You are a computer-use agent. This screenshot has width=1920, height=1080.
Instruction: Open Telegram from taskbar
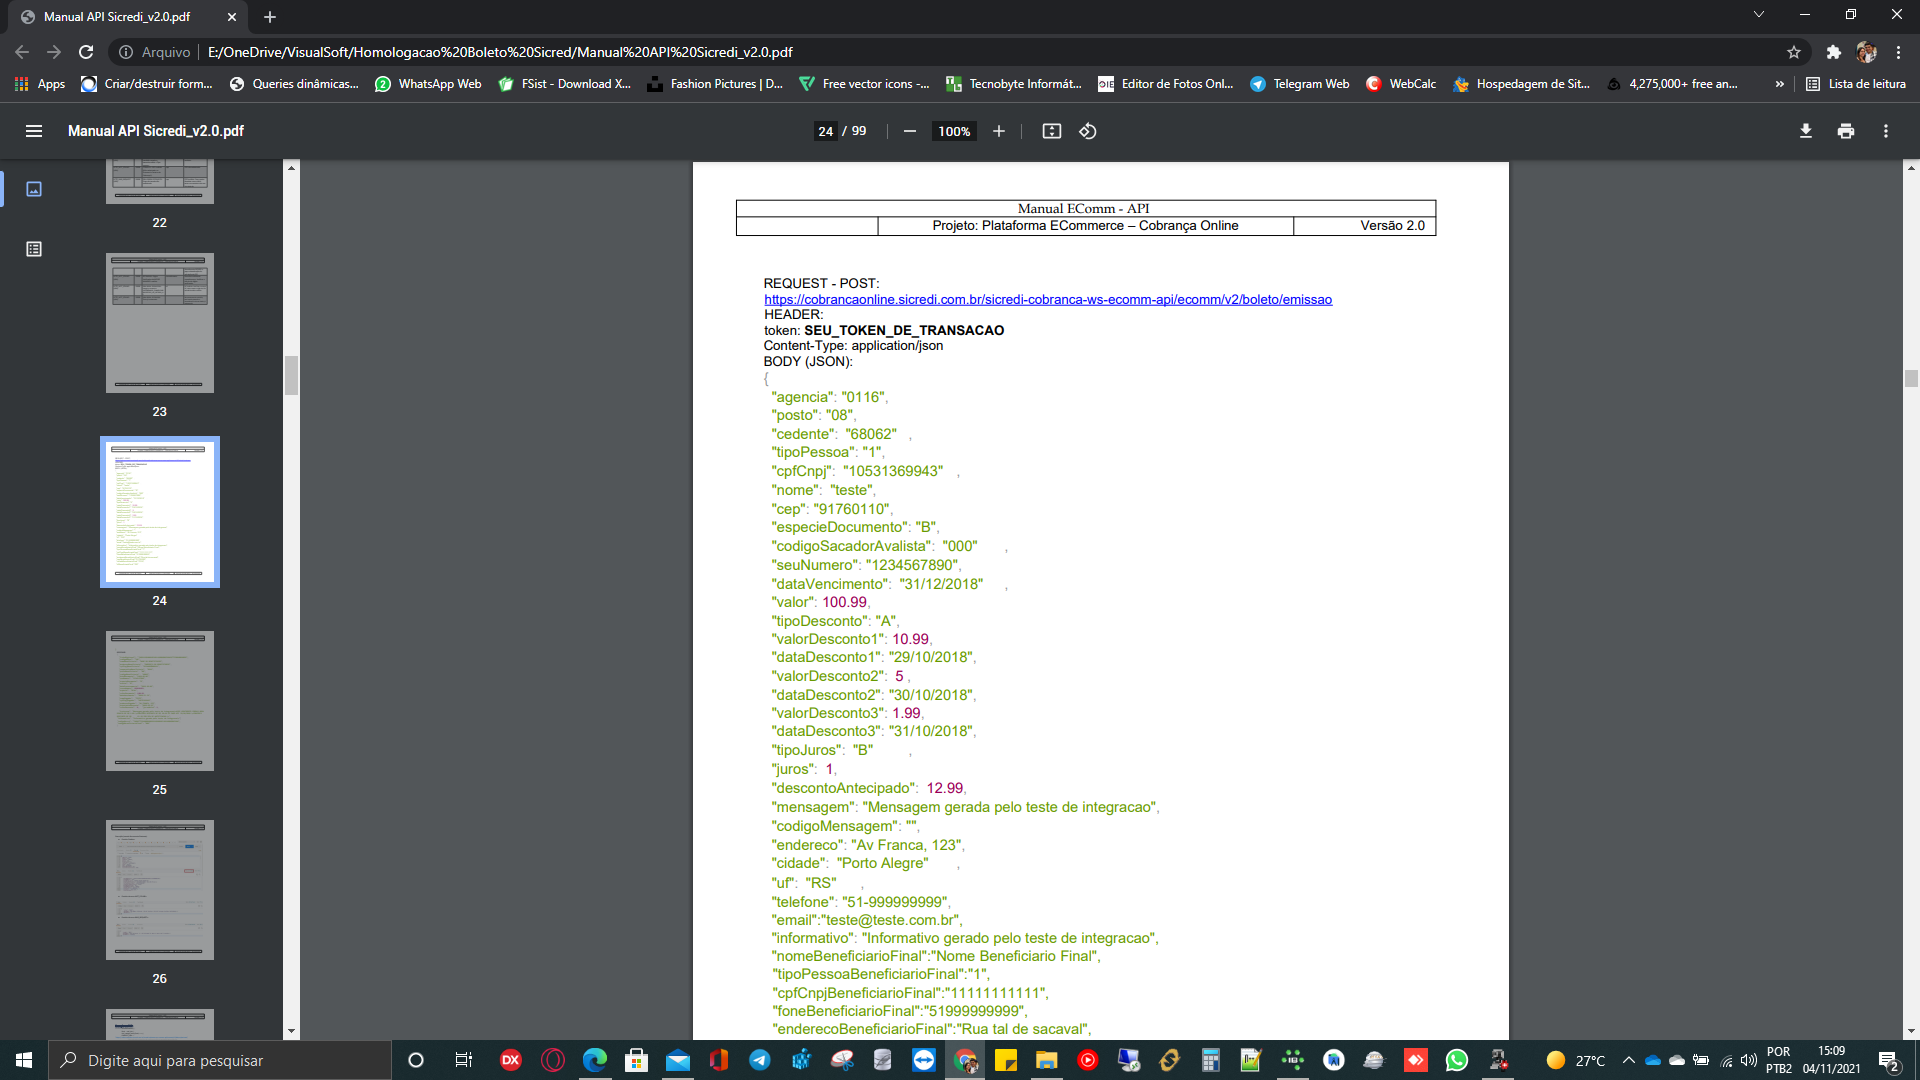[x=760, y=1060]
